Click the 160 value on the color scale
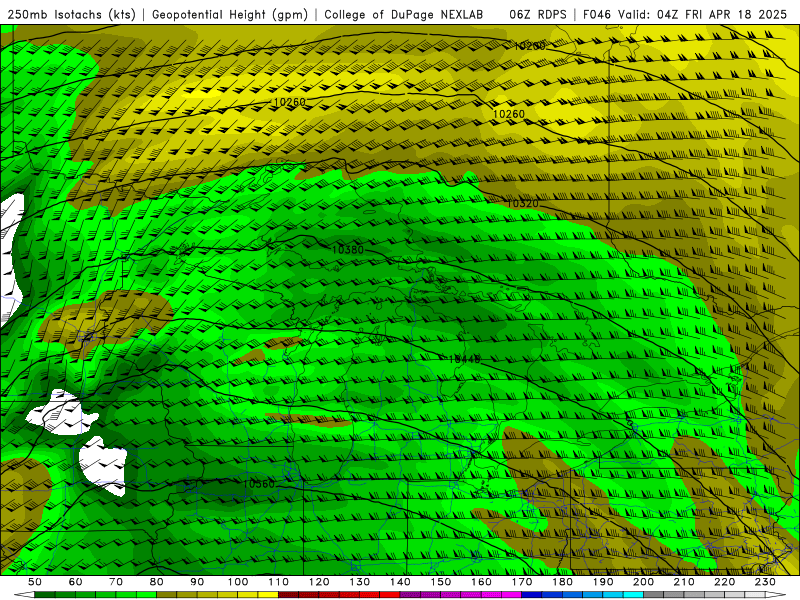This screenshot has width=800, height=600. click(x=482, y=582)
